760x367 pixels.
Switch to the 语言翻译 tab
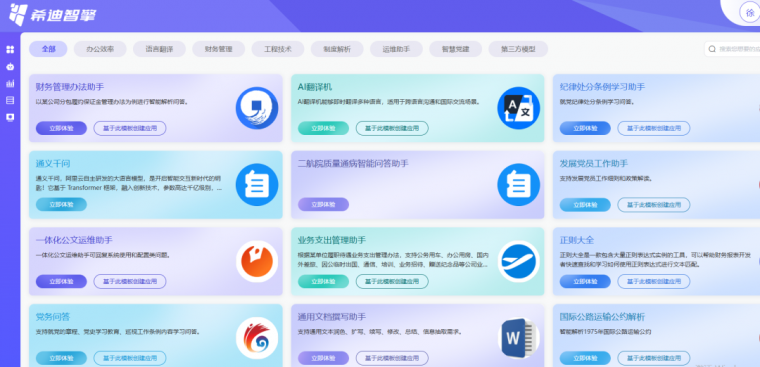(x=159, y=49)
